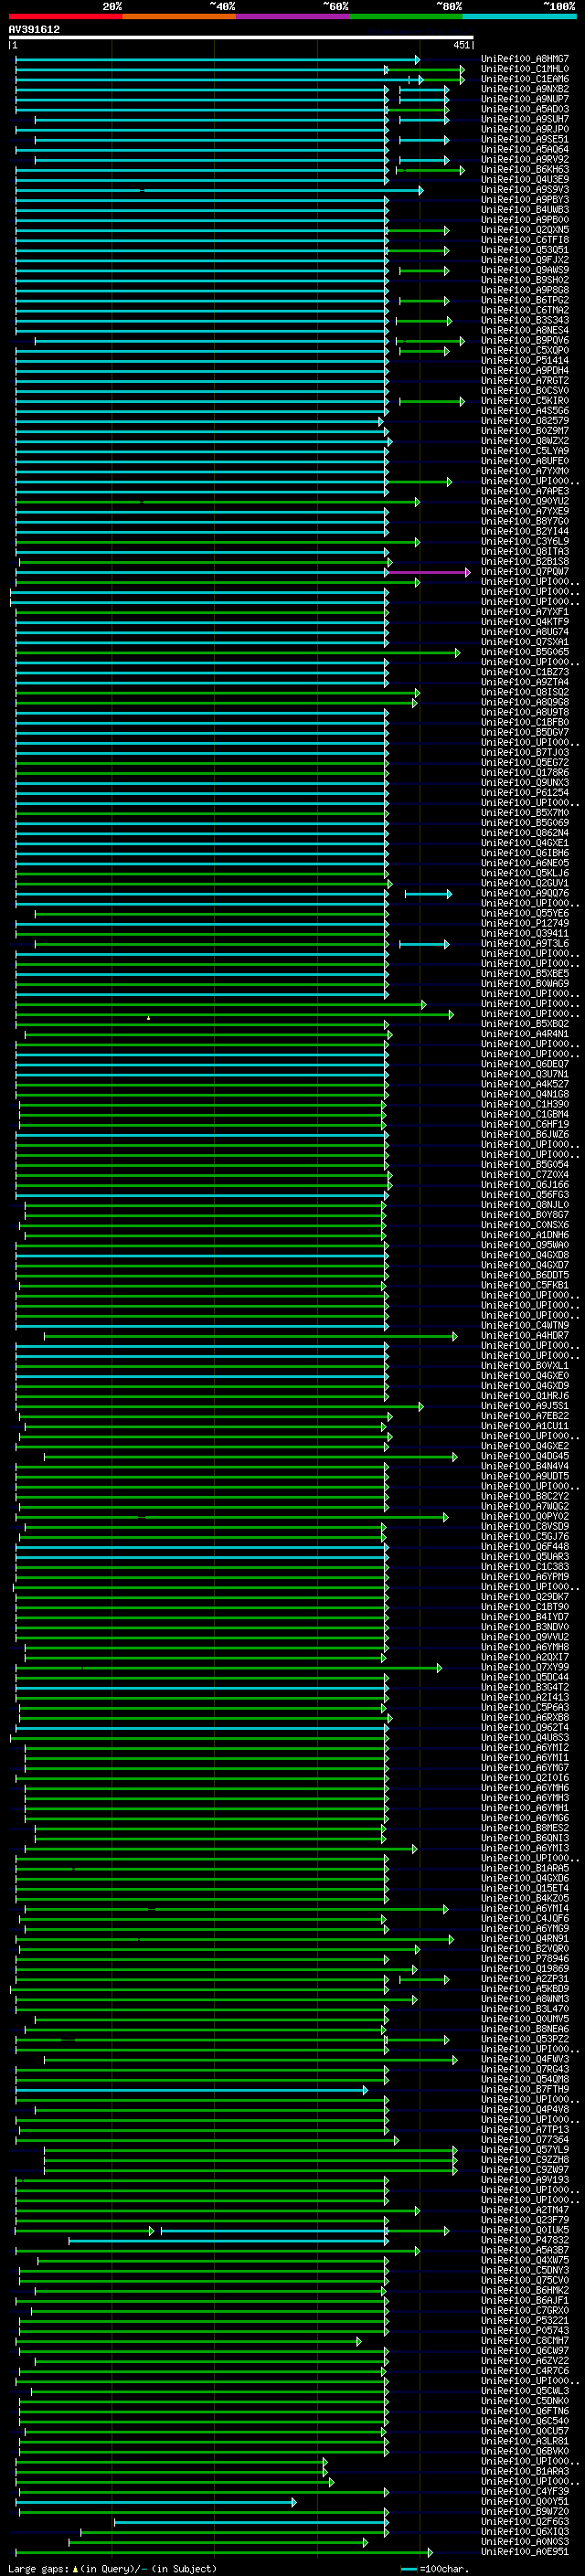Select hit label UniRef100_Q4FWV3
The image size is (585, 2576).
pos(525,2060)
